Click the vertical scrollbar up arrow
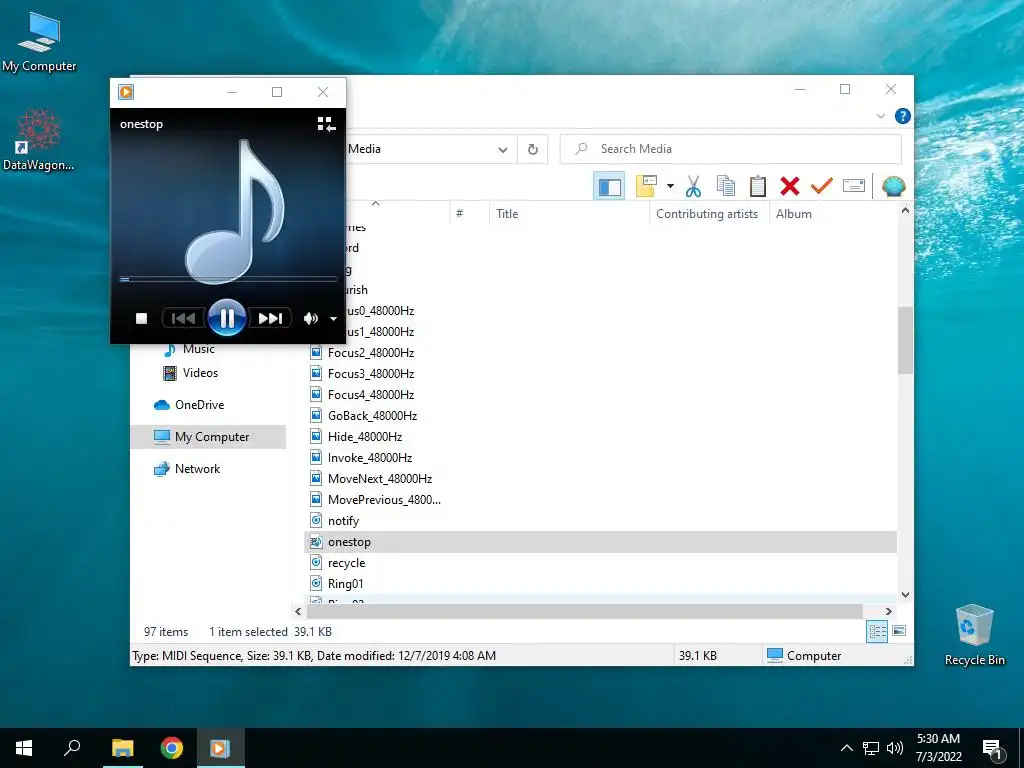 click(905, 210)
